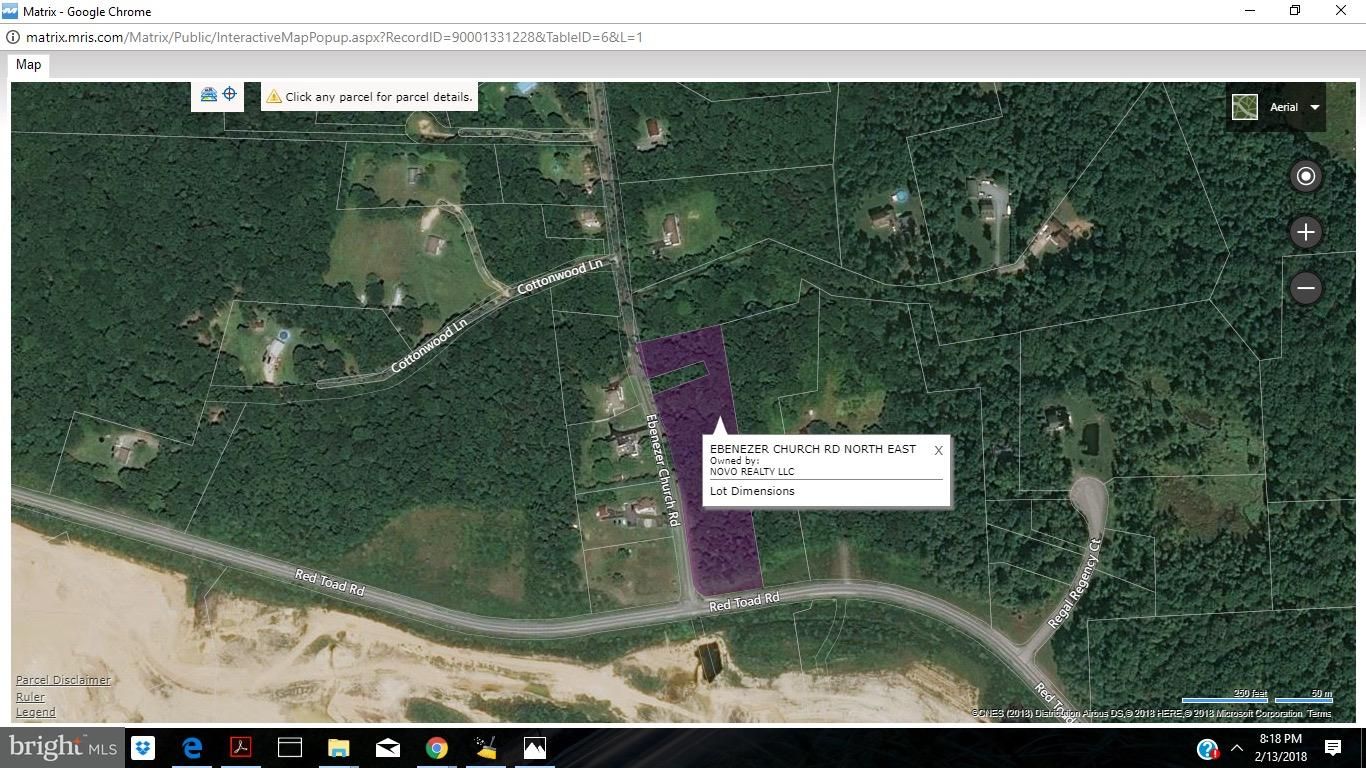
Task: Zoom in with the plus icon
Action: [x=1305, y=231]
